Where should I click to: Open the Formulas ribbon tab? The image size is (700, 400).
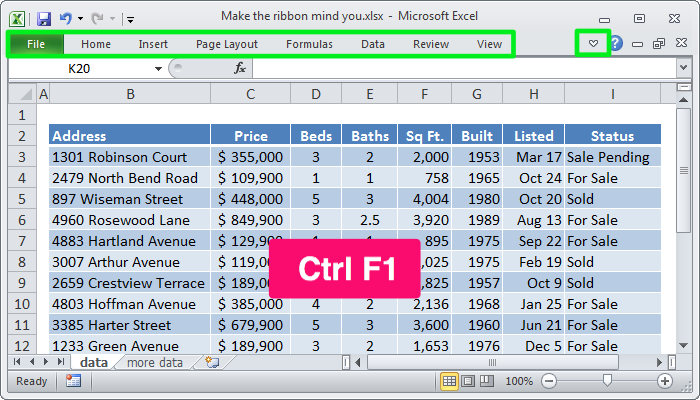click(309, 44)
